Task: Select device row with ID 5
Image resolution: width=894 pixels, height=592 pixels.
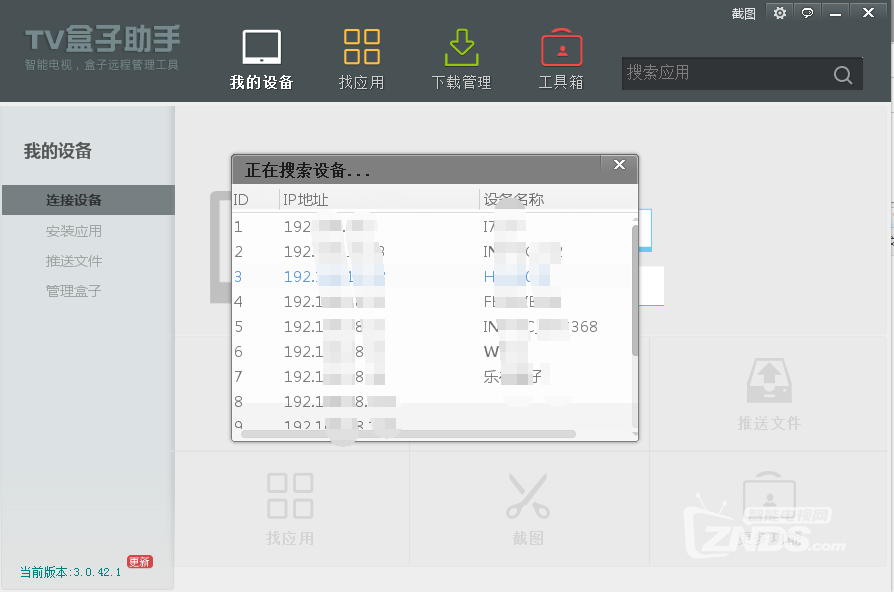Action: coord(432,326)
